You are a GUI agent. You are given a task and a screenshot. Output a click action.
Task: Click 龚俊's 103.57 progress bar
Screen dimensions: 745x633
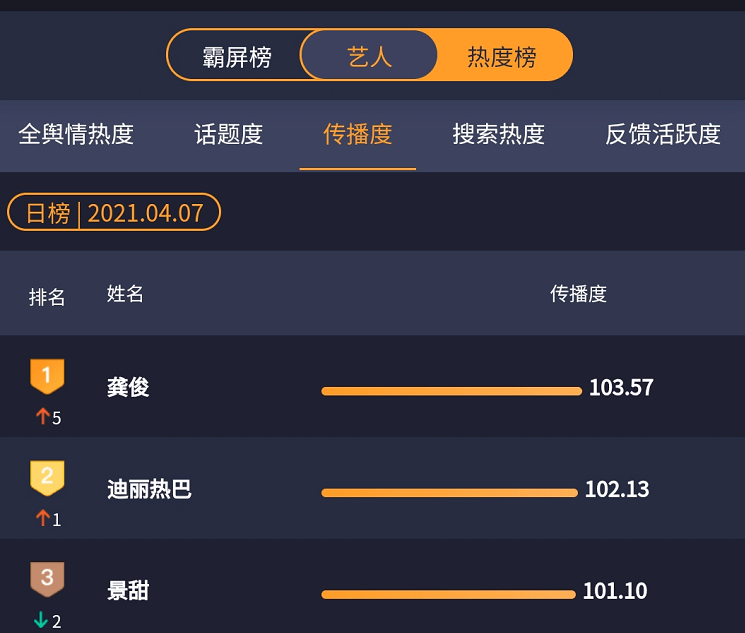coord(451,391)
